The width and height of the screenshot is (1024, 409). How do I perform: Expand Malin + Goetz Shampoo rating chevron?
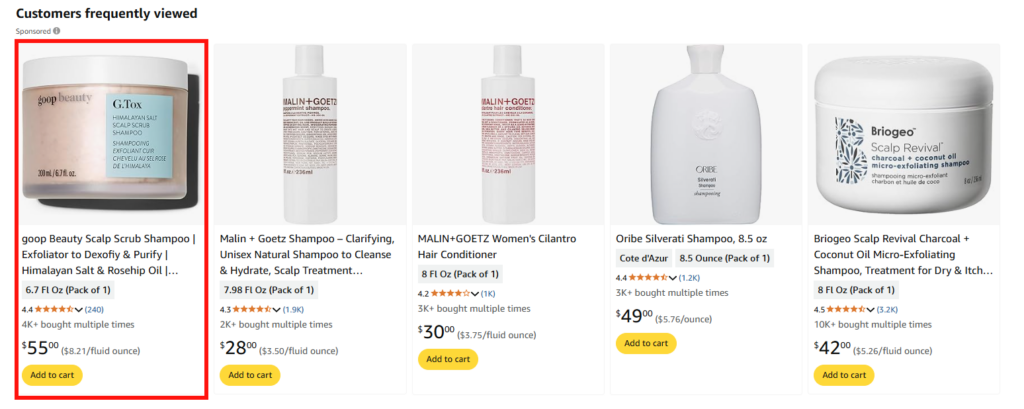[x=277, y=310]
